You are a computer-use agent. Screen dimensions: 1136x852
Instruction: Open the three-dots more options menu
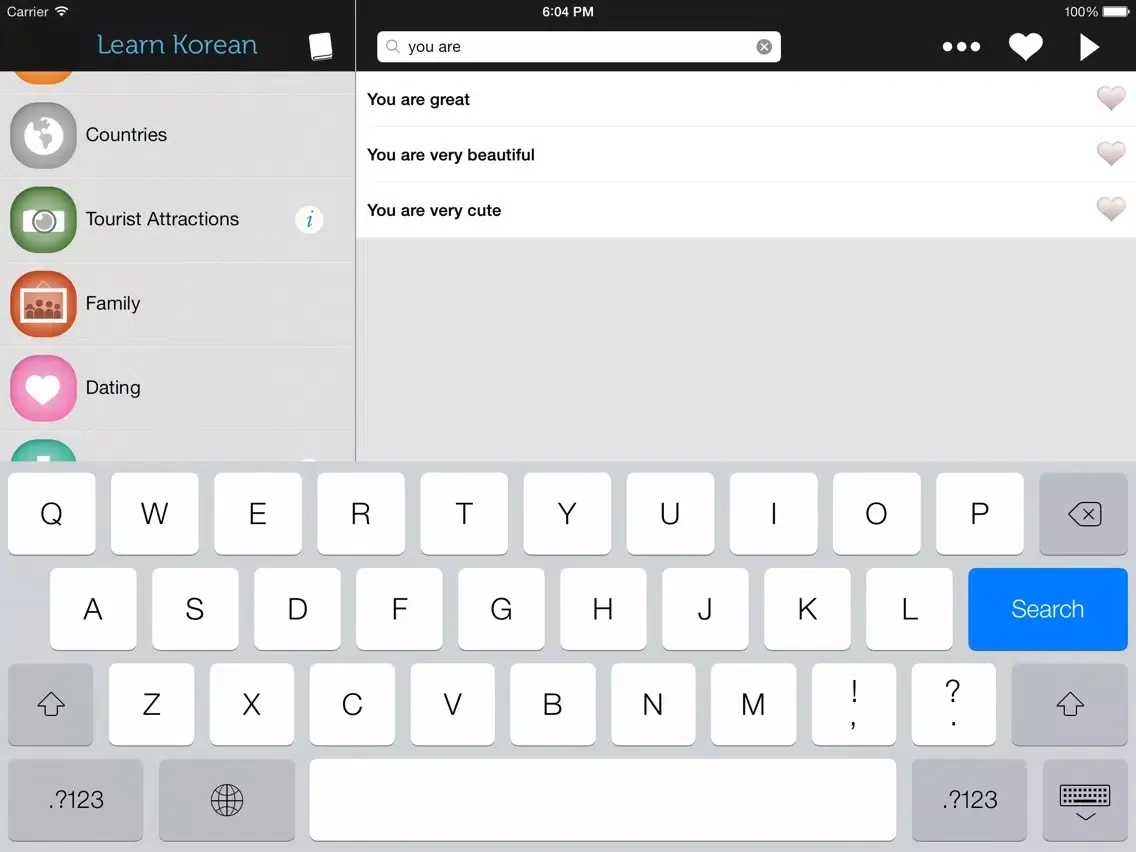coord(961,47)
